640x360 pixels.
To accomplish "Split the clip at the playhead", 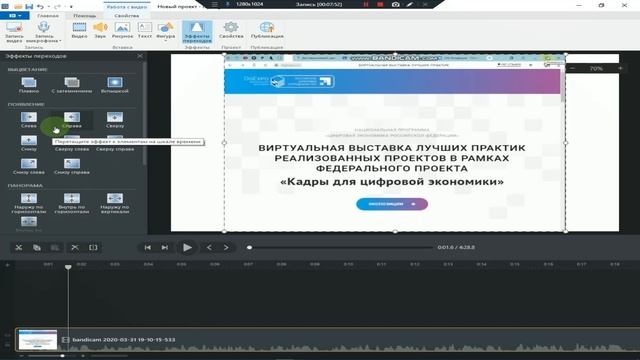I will (x=75, y=247).
